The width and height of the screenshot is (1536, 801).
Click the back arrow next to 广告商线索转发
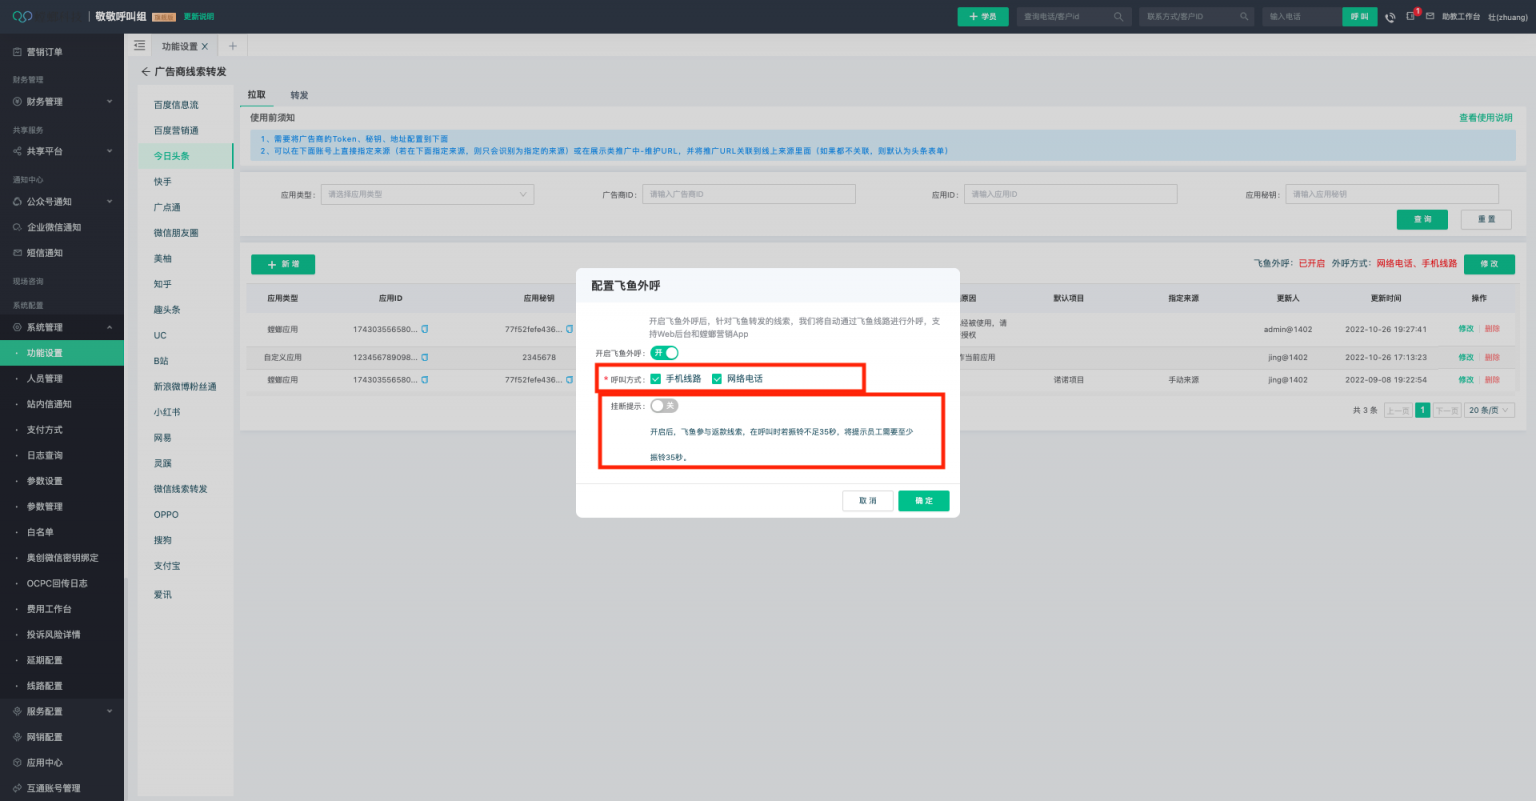pyautogui.click(x=145, y=72)
